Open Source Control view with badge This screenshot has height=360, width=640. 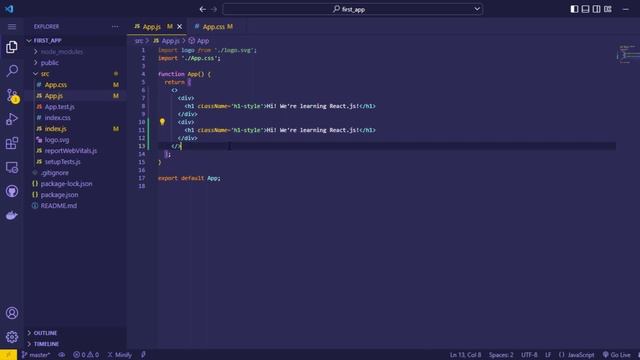click(x=12, y=96)
